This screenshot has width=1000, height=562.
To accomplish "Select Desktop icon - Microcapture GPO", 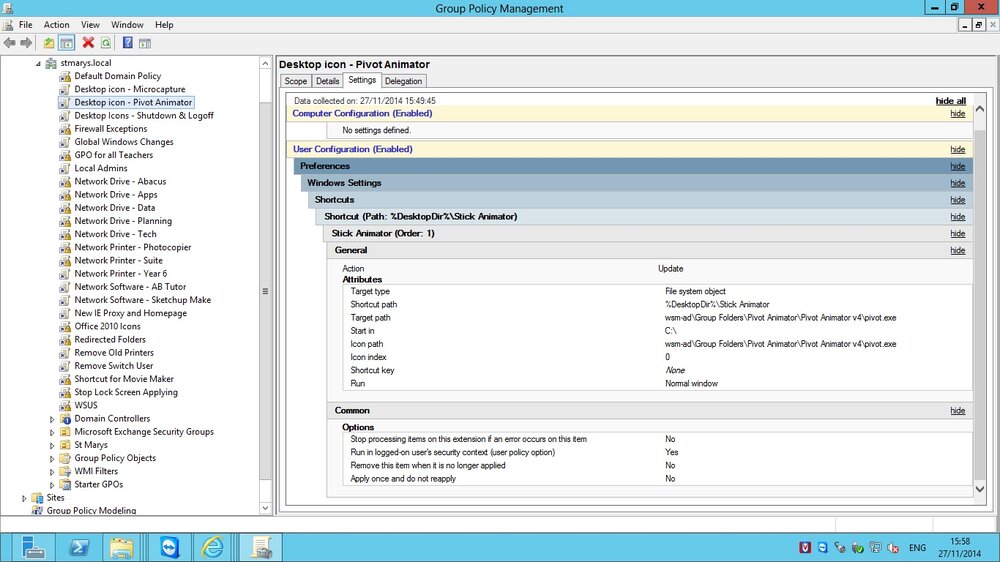I will point(129,89).
